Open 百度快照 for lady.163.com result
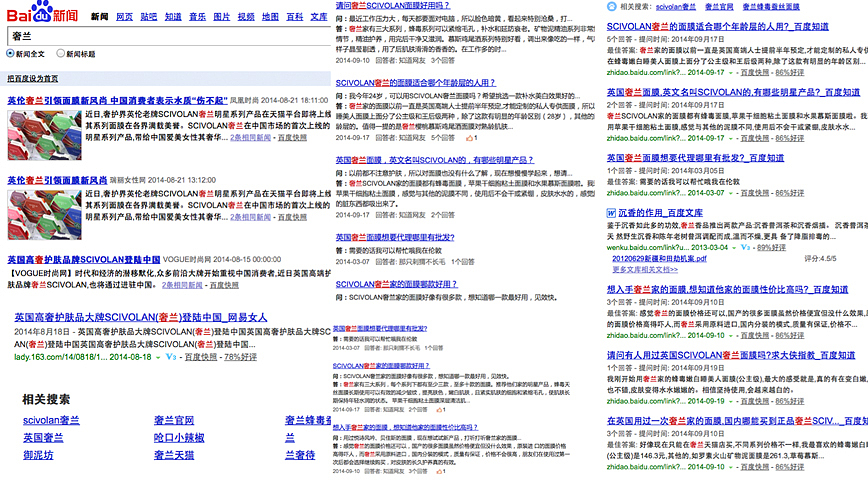Viewport: 868px width, 481px height. click(x=201, y=358)
